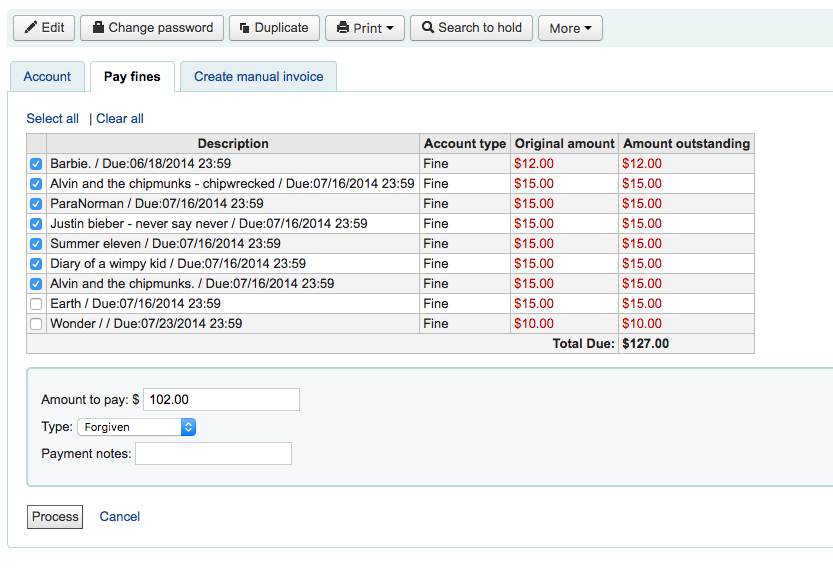Viewport: 833px width, 572px height.
Task: Click the Cancel link
Action: (120, 517)
